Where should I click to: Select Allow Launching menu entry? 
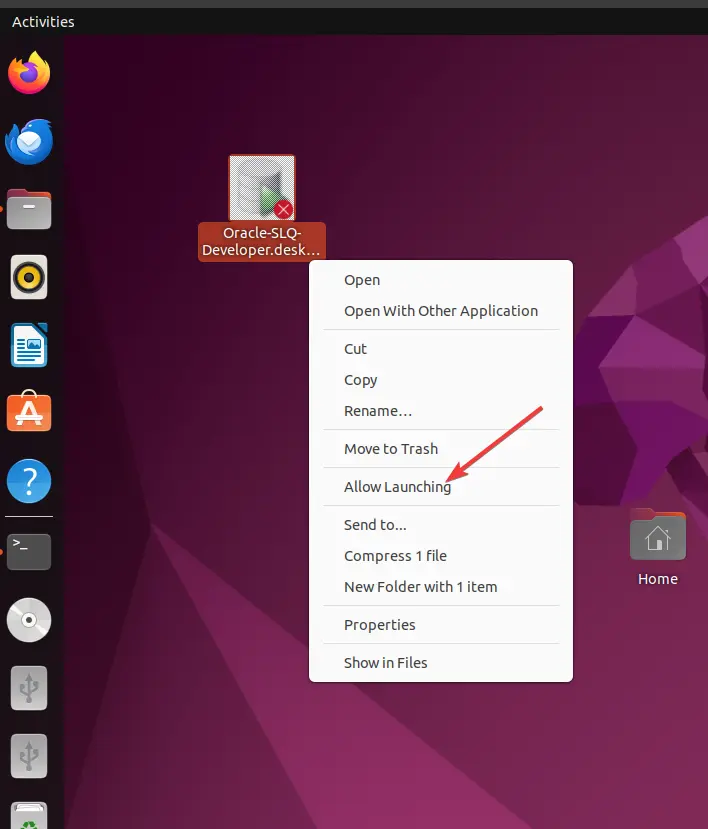(441, 487)
